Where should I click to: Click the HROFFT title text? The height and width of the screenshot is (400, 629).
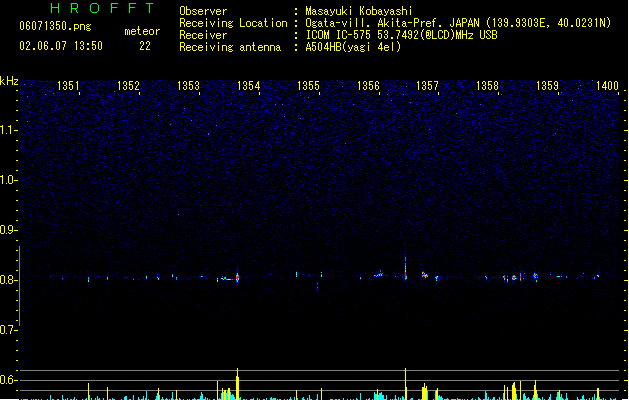click(102, 8)
